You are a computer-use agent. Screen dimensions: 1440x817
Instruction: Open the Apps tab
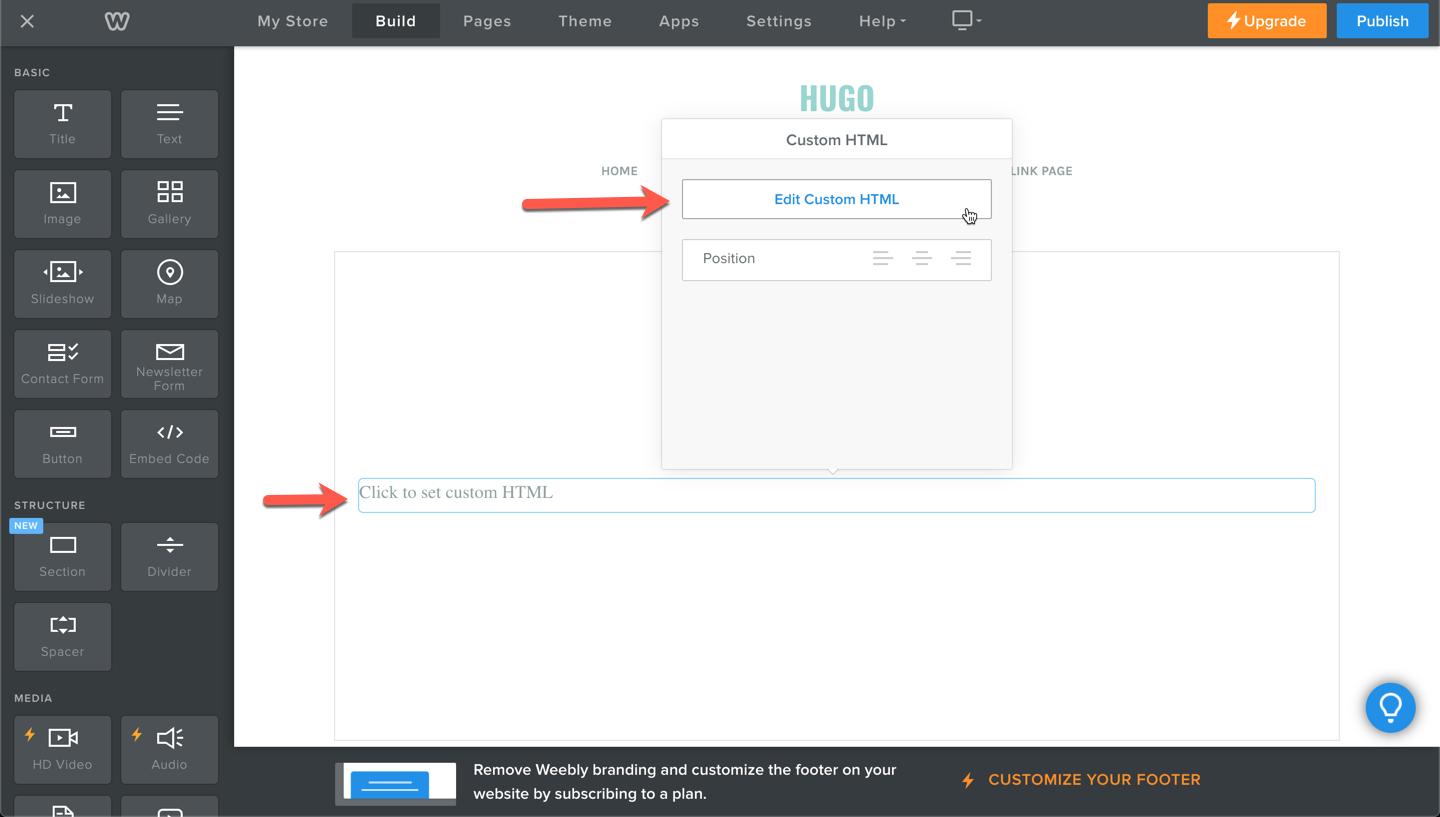(x=679, y=21)
